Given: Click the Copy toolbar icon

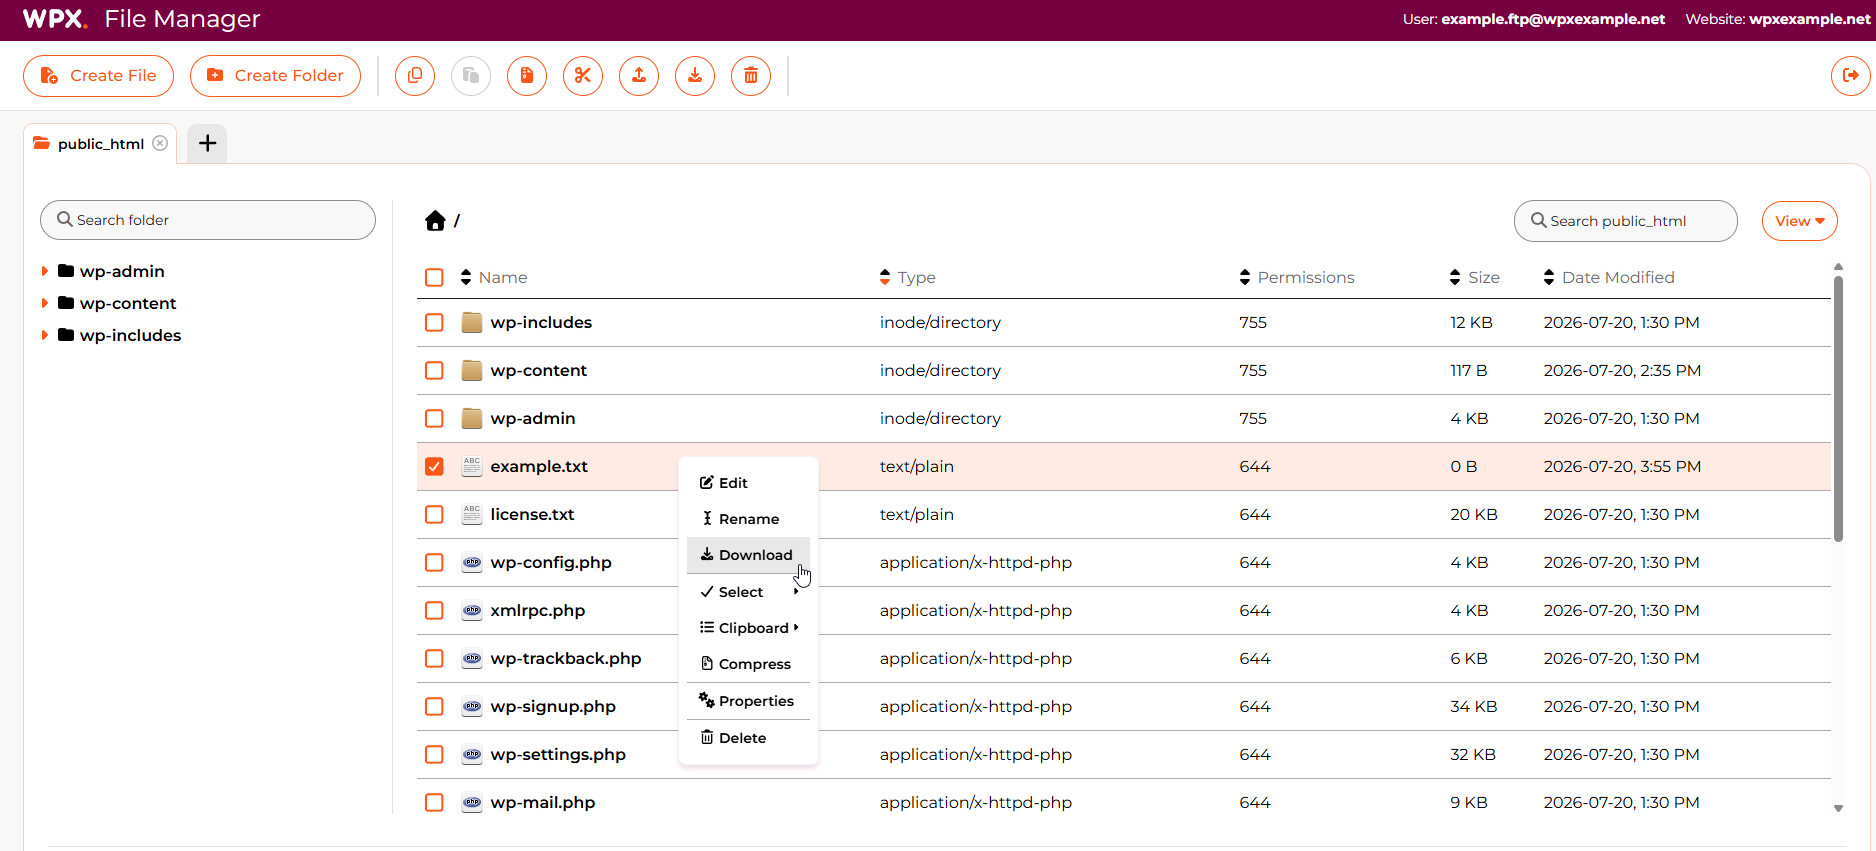Looking at the screenshot, I should point(415,76).
